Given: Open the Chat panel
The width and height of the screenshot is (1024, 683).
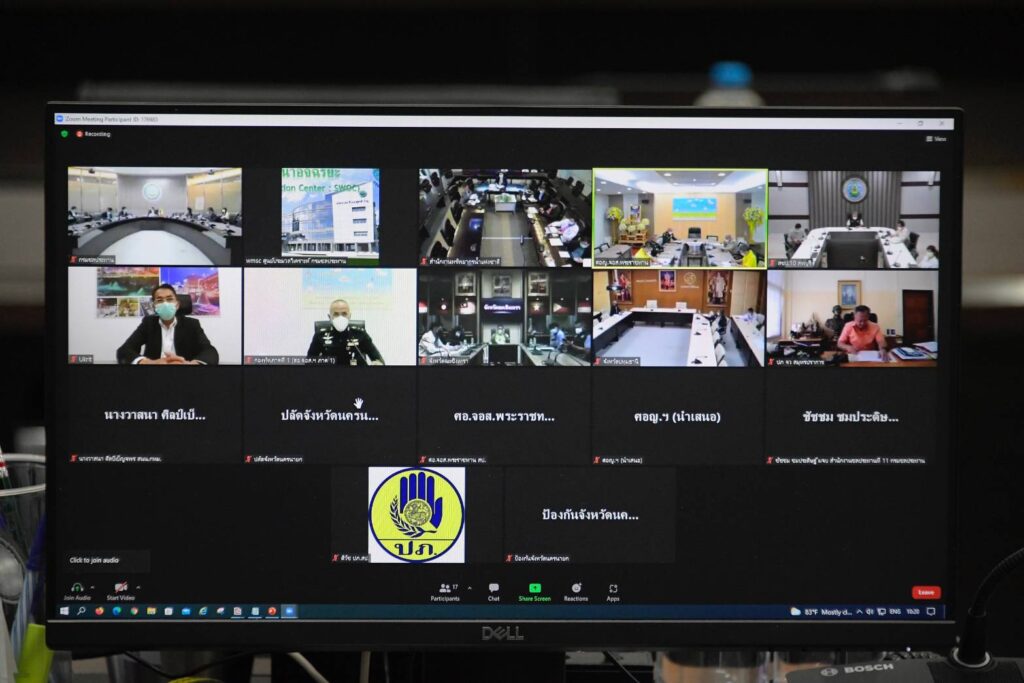Looking at the screenshot, I should [x=493, y=589].
